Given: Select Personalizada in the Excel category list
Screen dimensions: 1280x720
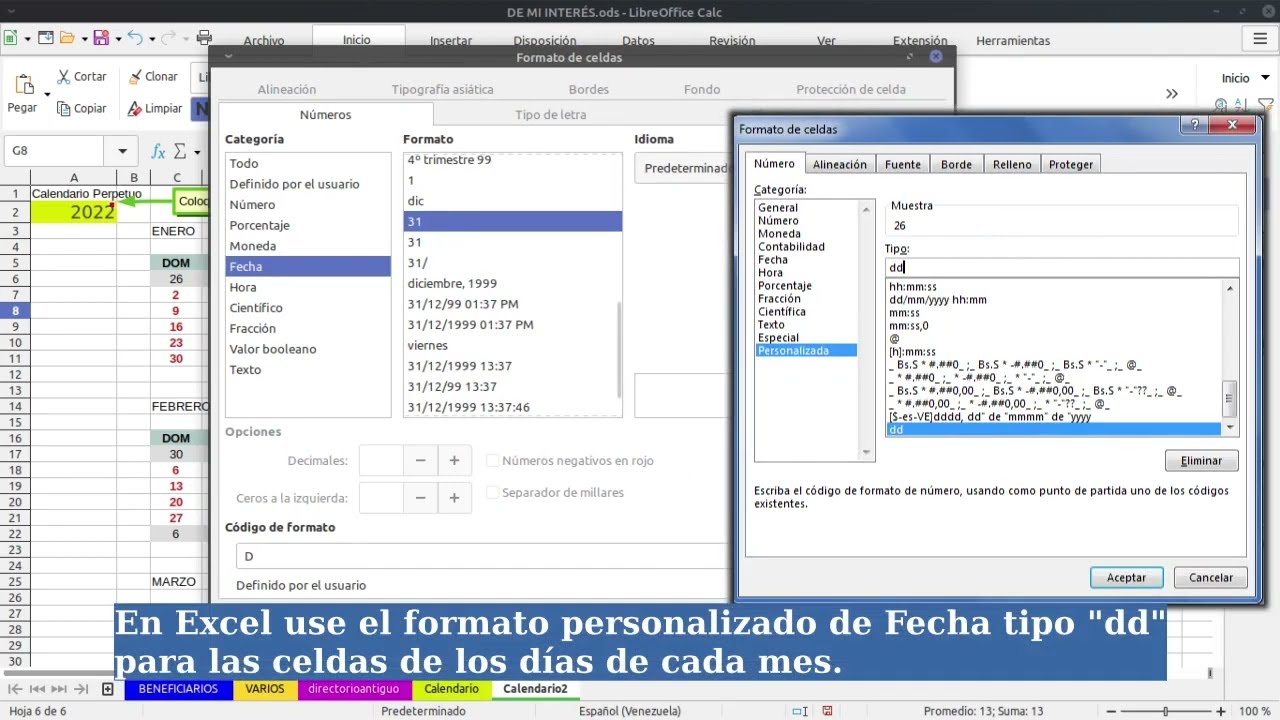Looking at the screenshot, I should click(x=805, y=350).
